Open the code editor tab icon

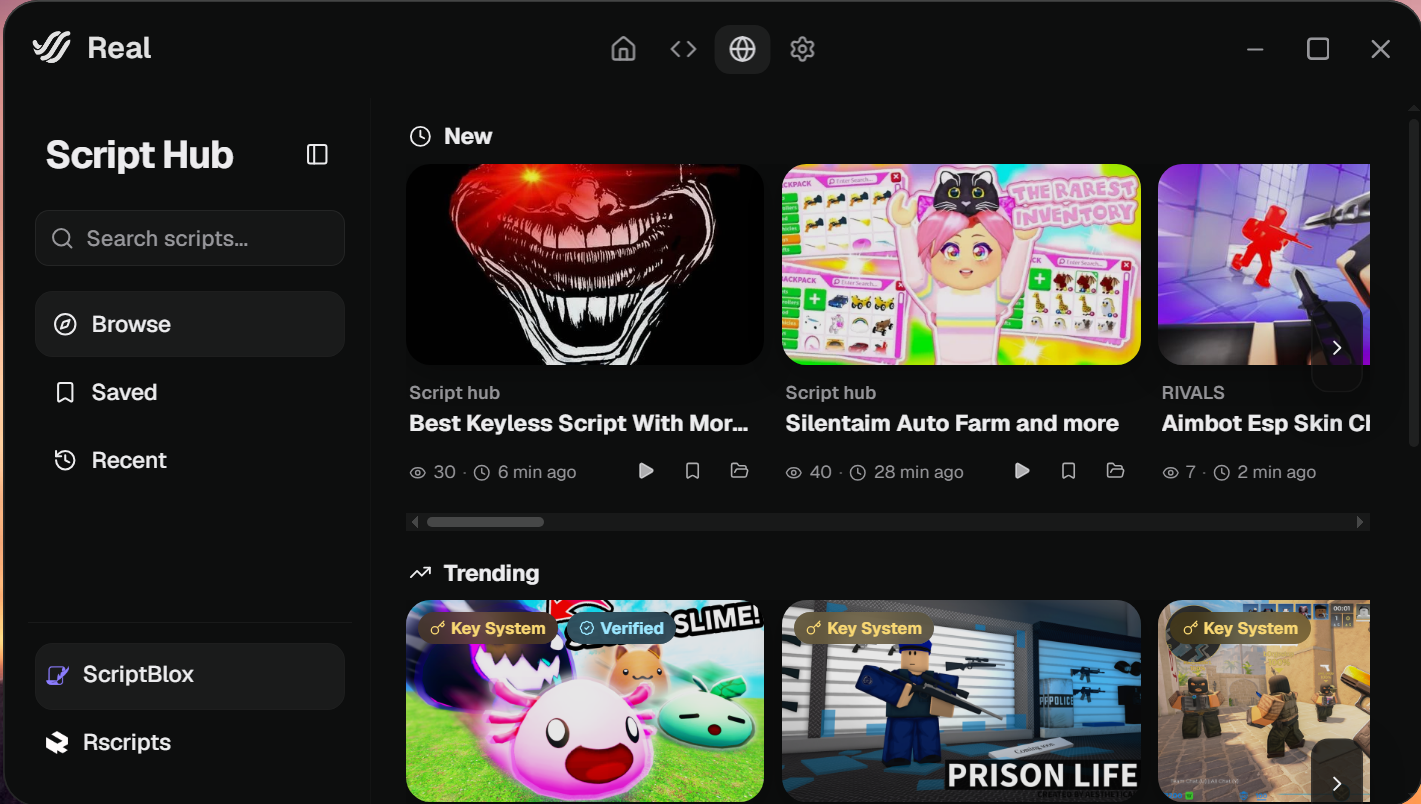click(683, 49)
